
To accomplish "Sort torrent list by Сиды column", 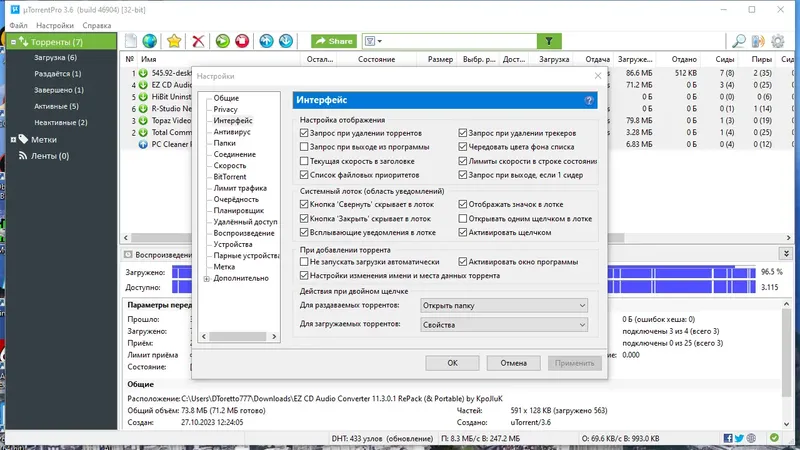I will [724, 59].
